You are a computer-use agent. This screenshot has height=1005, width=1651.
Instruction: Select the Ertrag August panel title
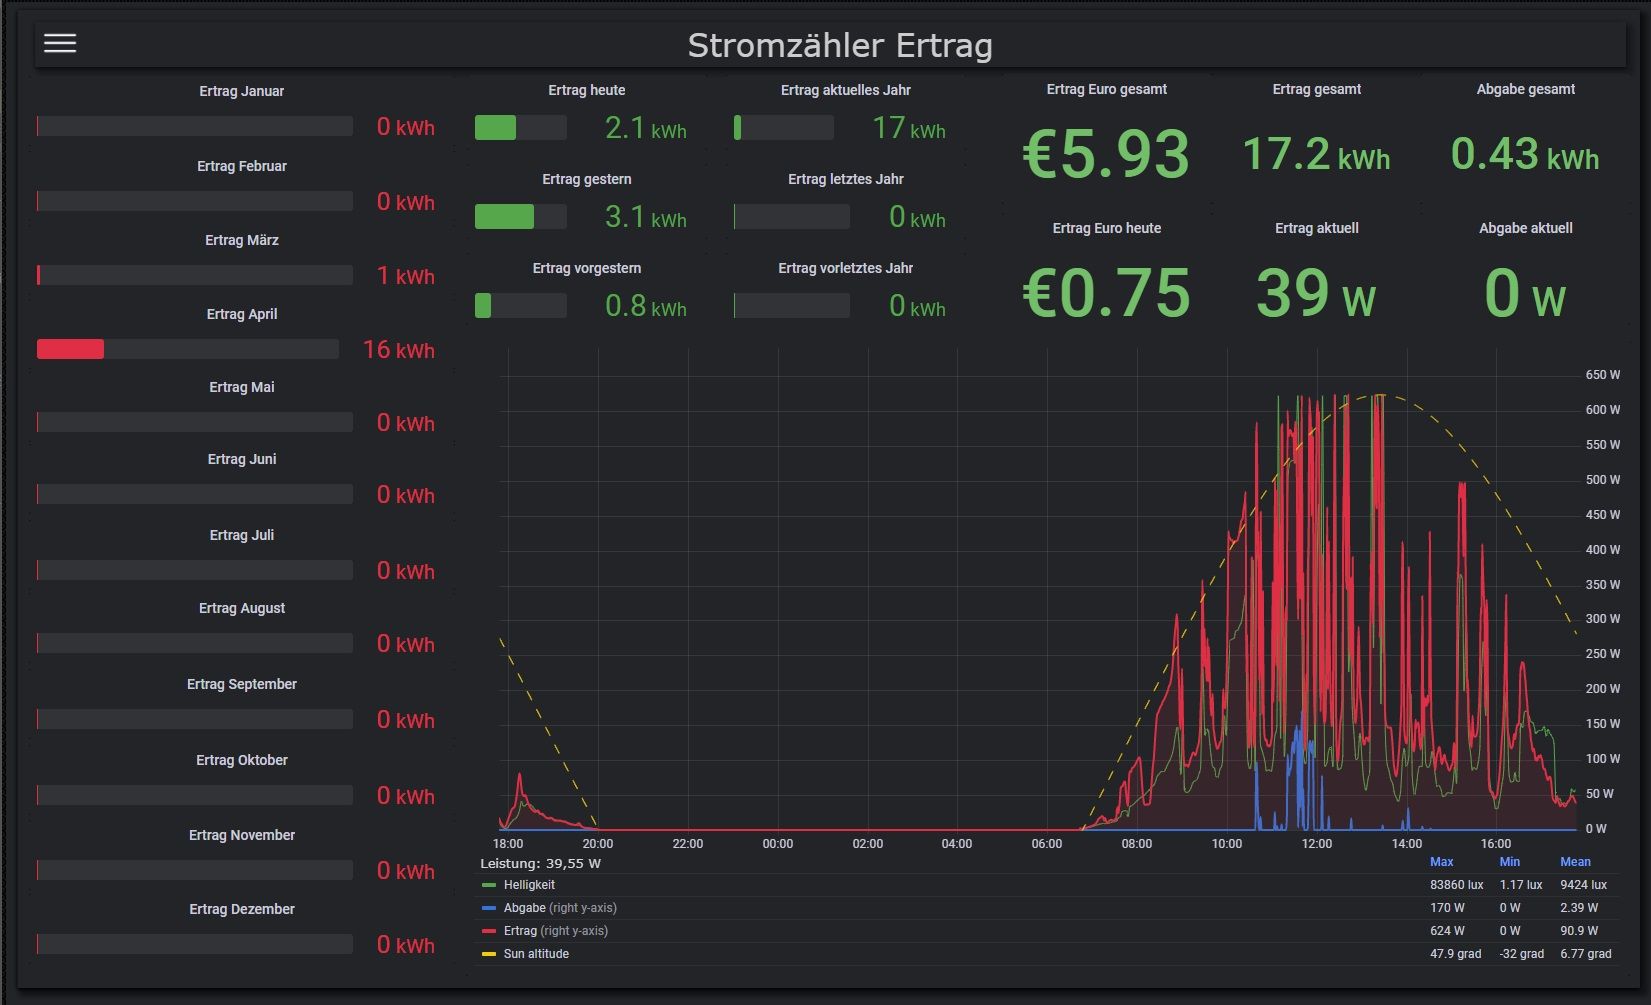(x=242, y=608)
